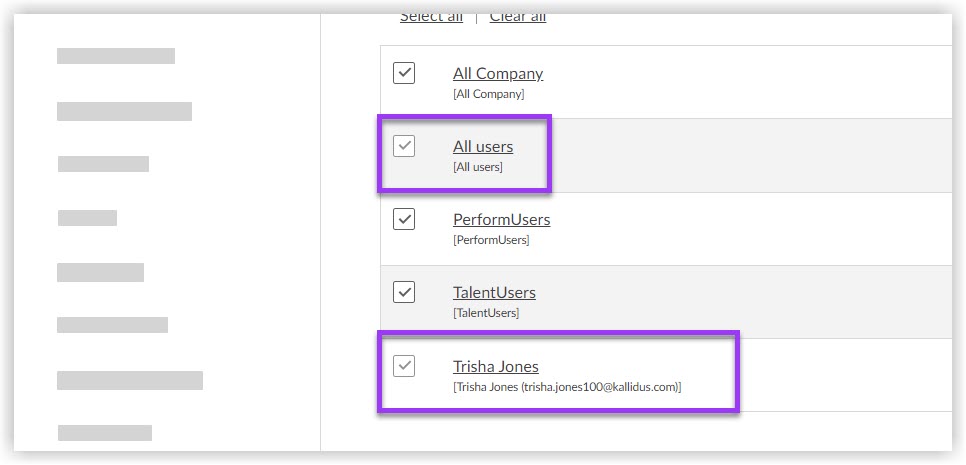Uncheck the All Company checkbox
The height and width of the screenshot is (465, 966).
(404, 73)
